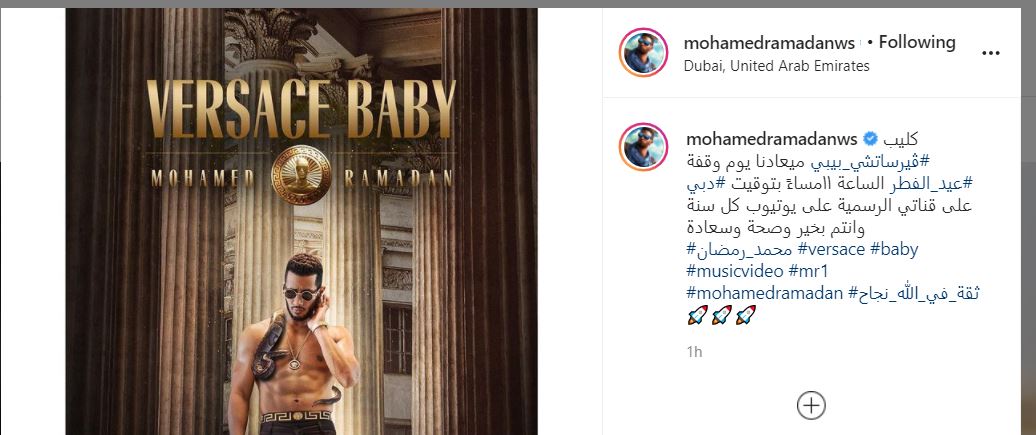The image size is (1036, 435).
Task: Click the caption profile avatar picture
Action: click(644, 147)
